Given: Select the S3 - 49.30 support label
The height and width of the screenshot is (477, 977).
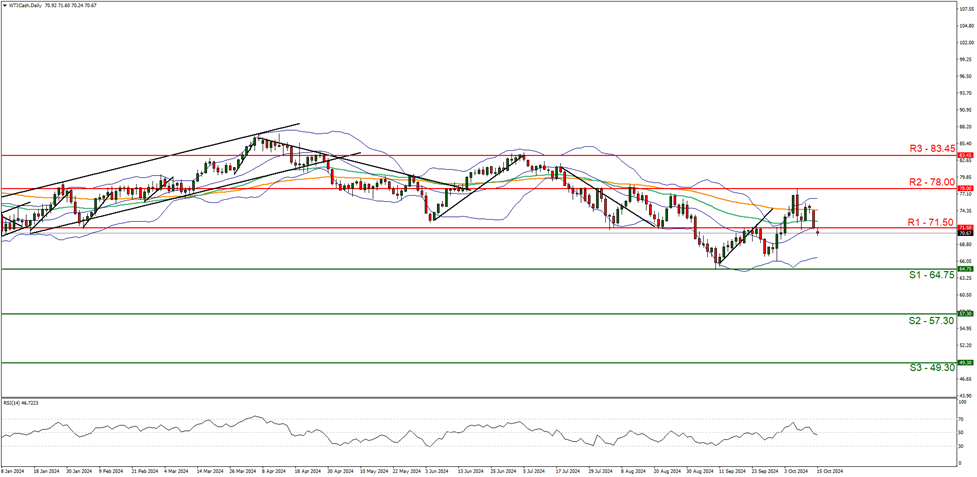Looking at the screenshot, I should click(933, 369).
